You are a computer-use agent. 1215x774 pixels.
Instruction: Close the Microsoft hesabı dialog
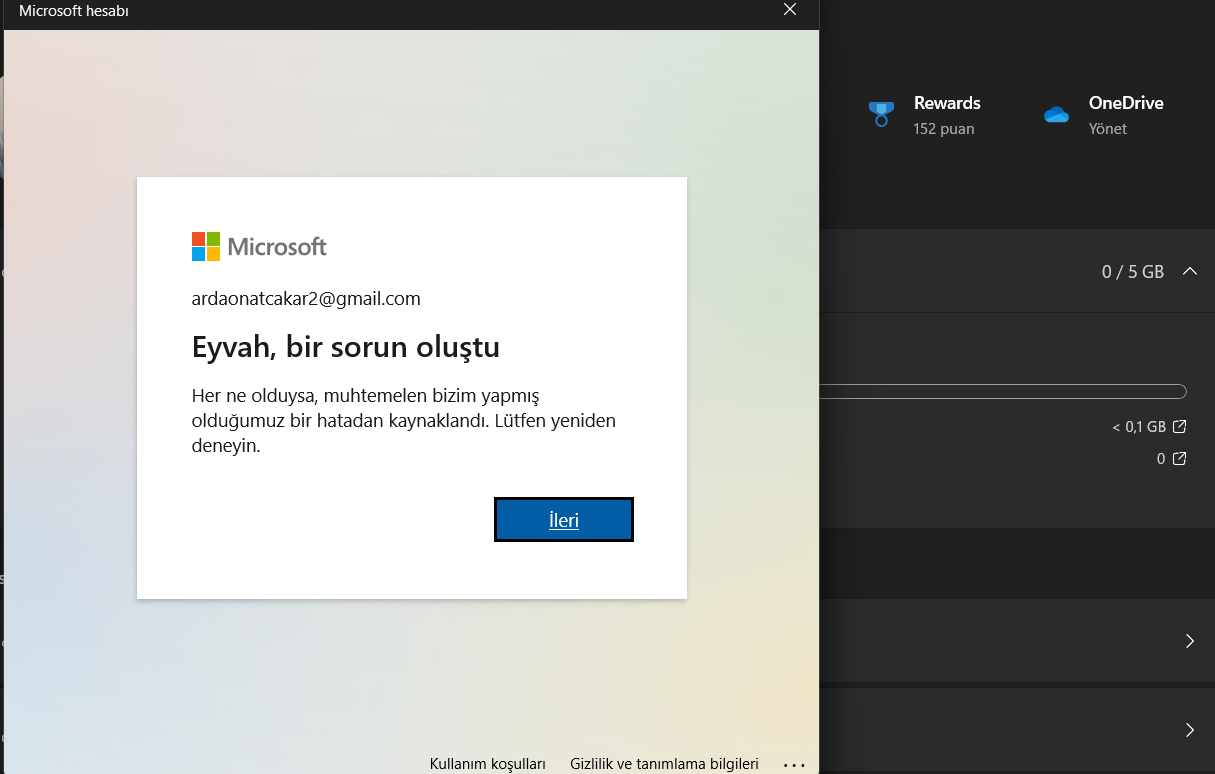pyautogui.click(x=790, y=10)
